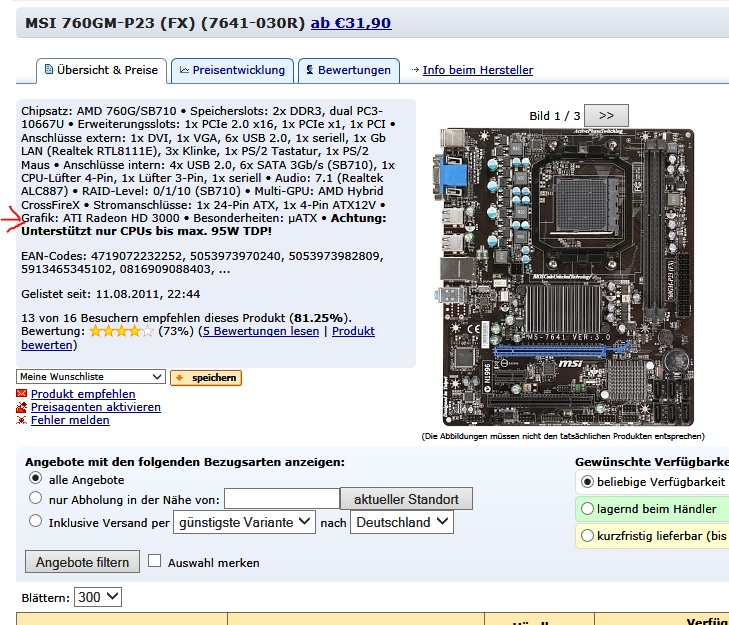Click the person icon on Bewertungen tab
This screenshot has width=729, height=625.
point(310,70)
